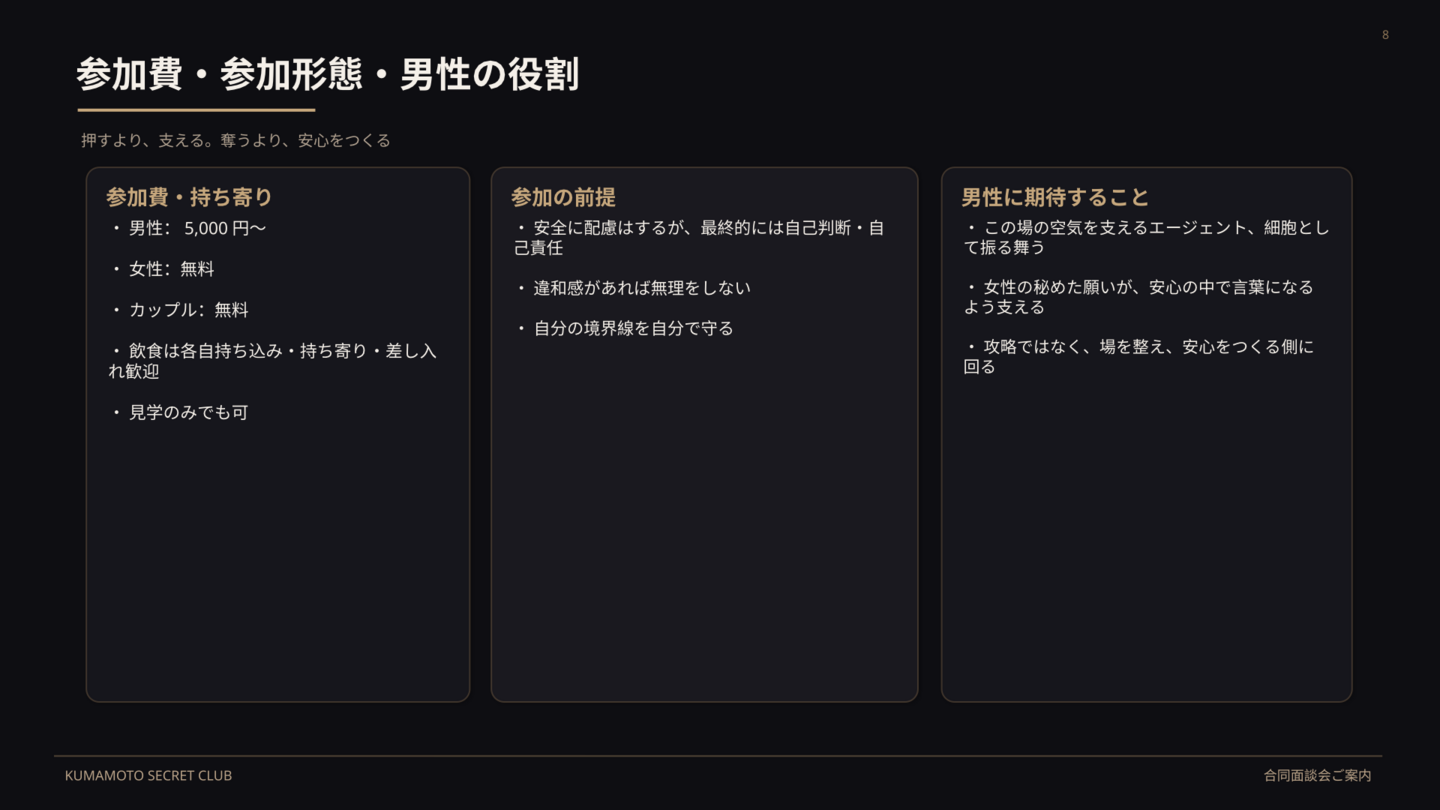Click the slide page number 8
The width and height of the screenshot is (1440, 810).
(1385, 35)
